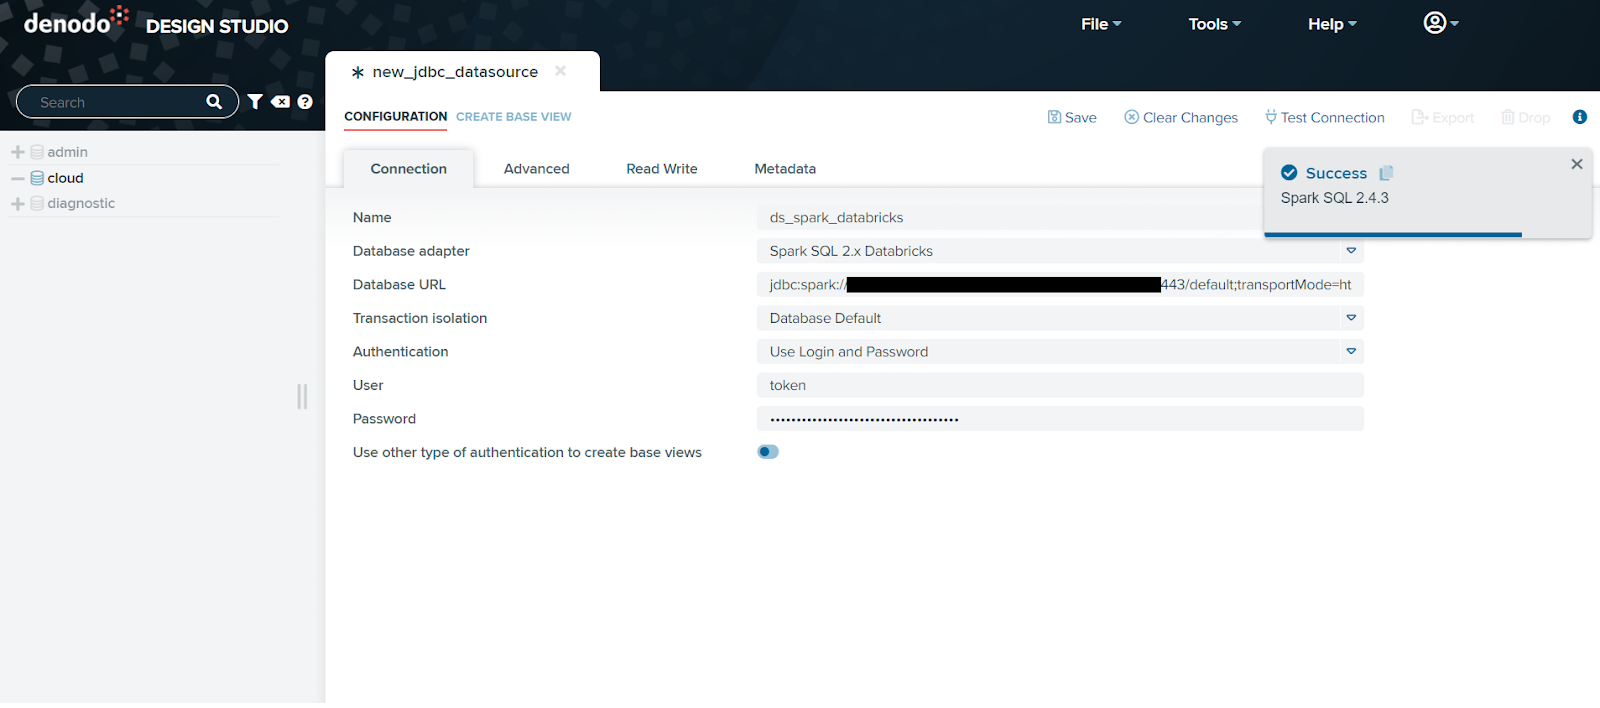Image resolution: width=1600 pixels, height=708 pixels.
Task: Close the new_jdbc_datasource tab
Action: (x=560, y=71)
